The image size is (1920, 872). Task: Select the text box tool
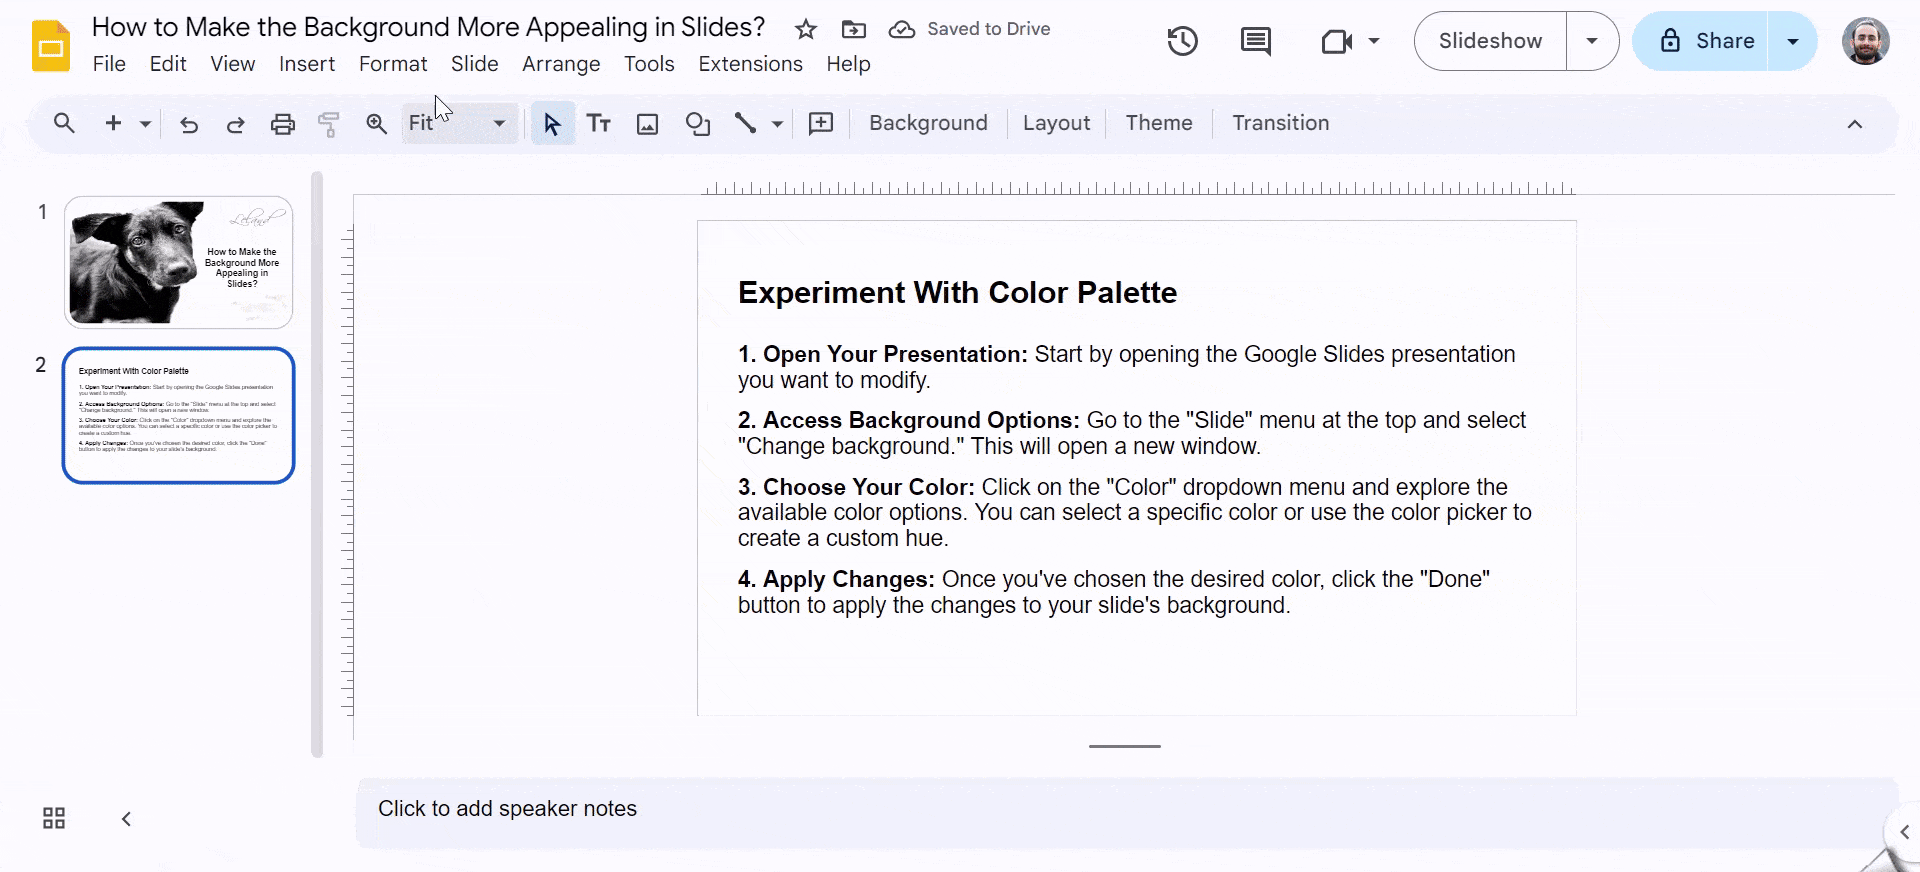[599, 124]
